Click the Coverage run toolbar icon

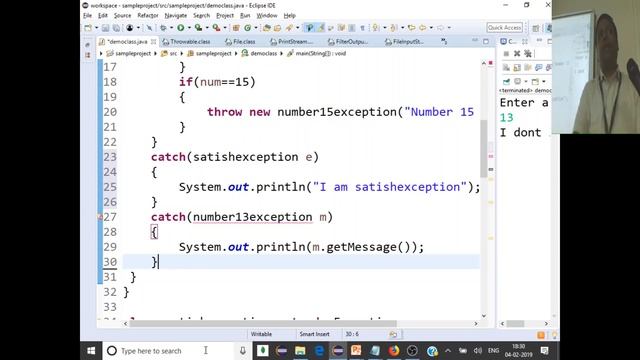pyautogui.click(x=198, y=28)
